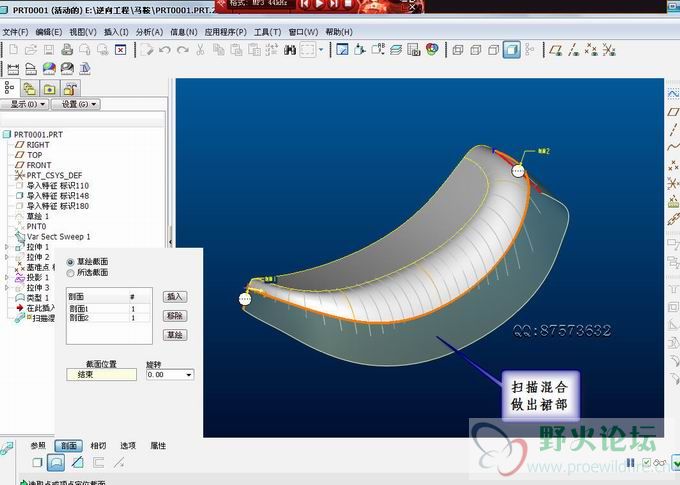Open the 旋转 0.00 combo box
Viewport: 680px width, 485px height.
point(170,374)
